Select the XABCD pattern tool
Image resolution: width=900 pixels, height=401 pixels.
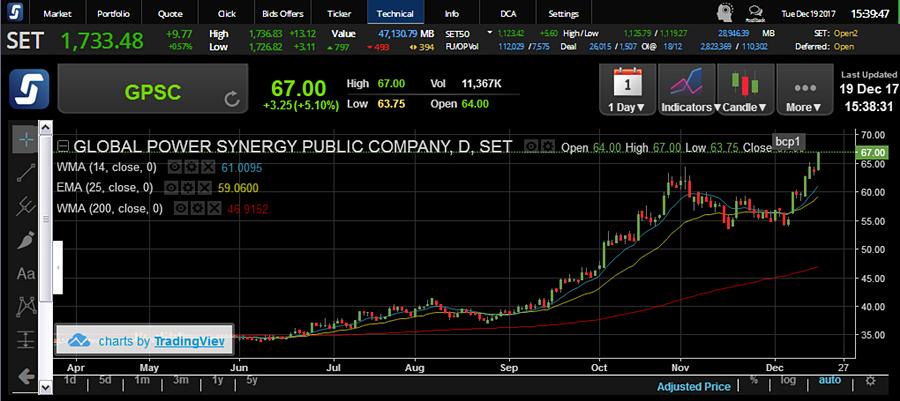tap(26, 306)
